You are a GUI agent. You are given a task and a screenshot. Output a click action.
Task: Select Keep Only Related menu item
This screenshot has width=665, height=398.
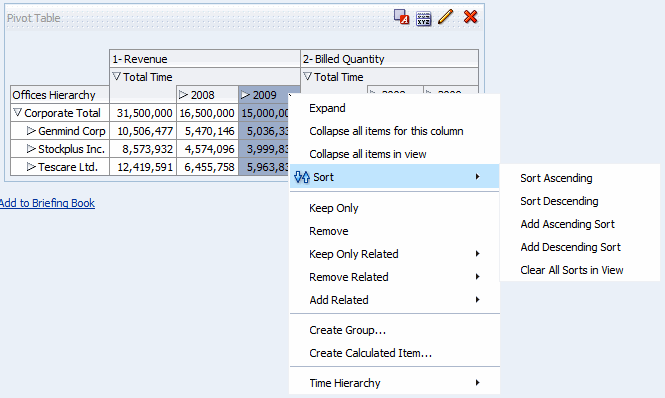[394, 254]
